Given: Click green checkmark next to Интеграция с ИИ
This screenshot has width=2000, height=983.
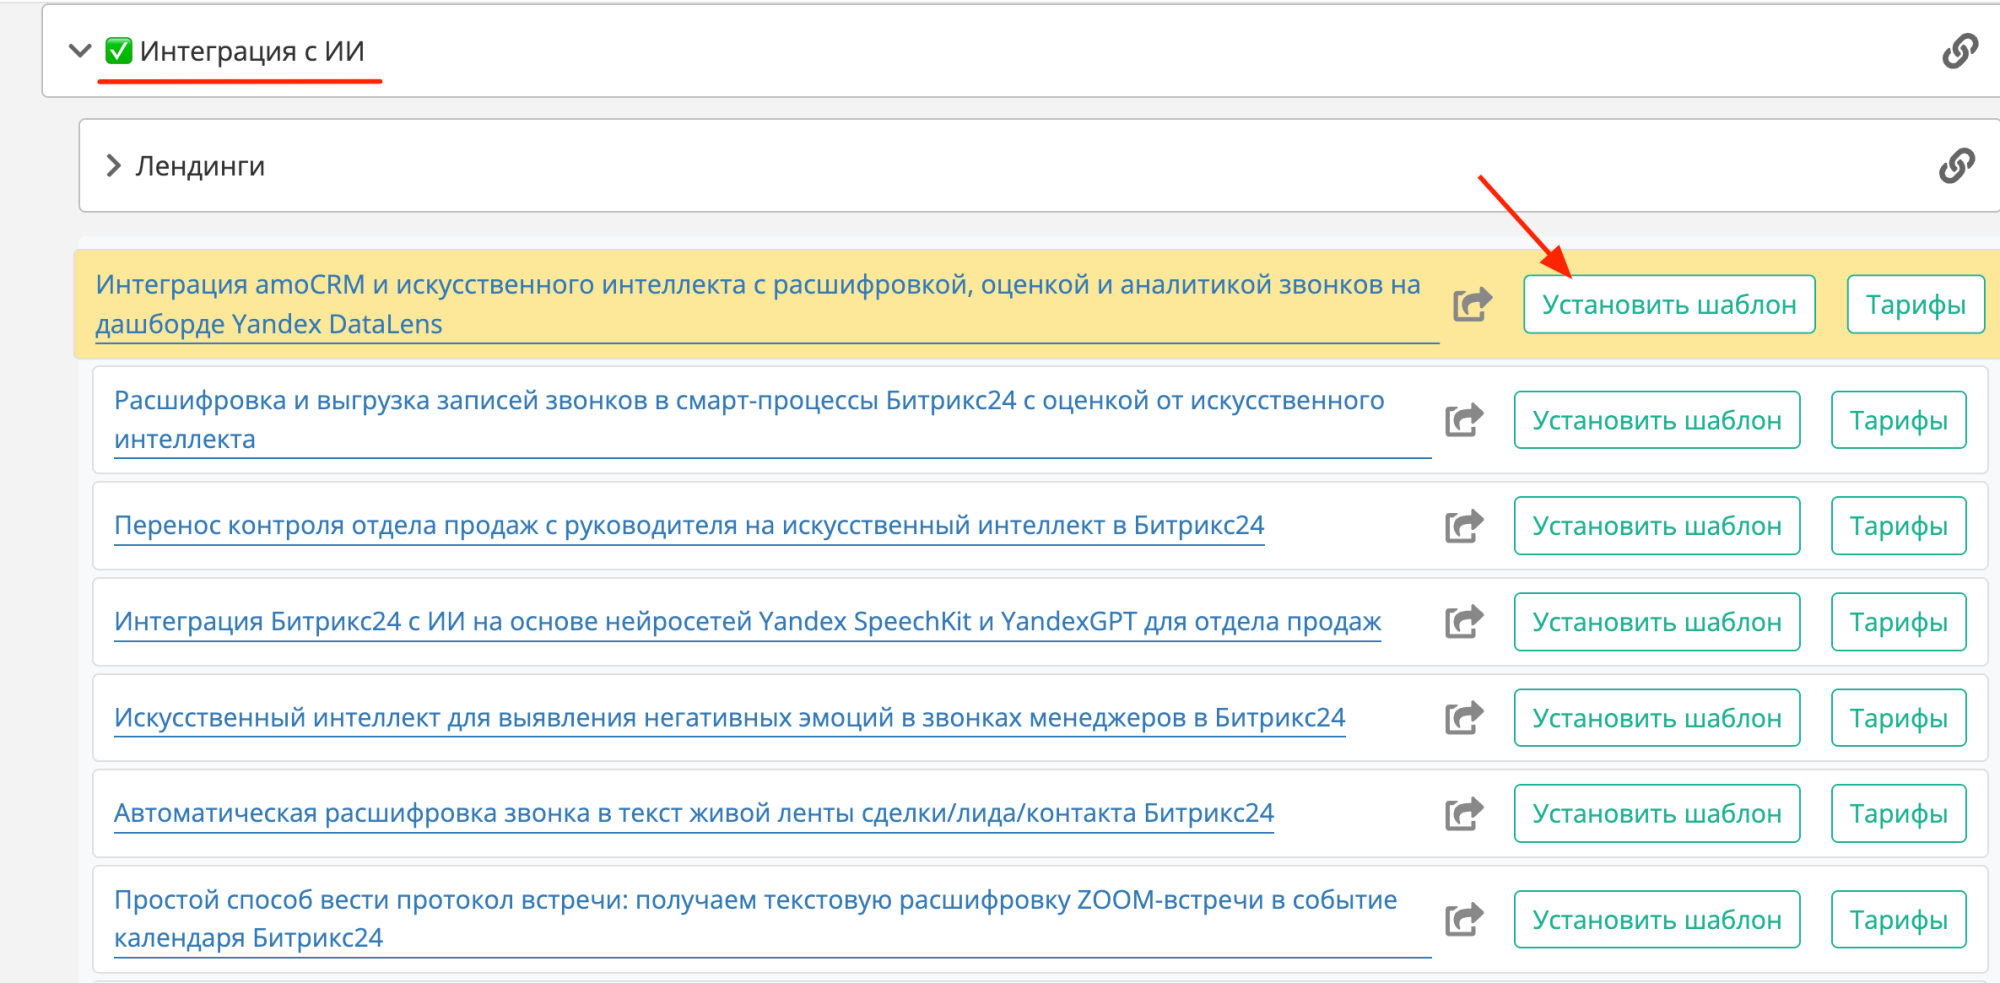Looking at the screenshot, I should [x=119, y=51].
